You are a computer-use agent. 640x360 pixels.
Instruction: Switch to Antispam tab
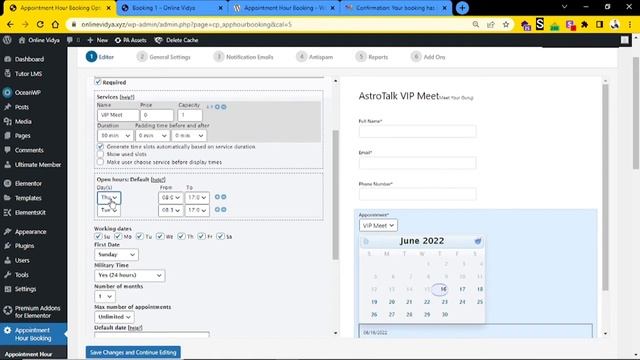(x=315, y=57)
